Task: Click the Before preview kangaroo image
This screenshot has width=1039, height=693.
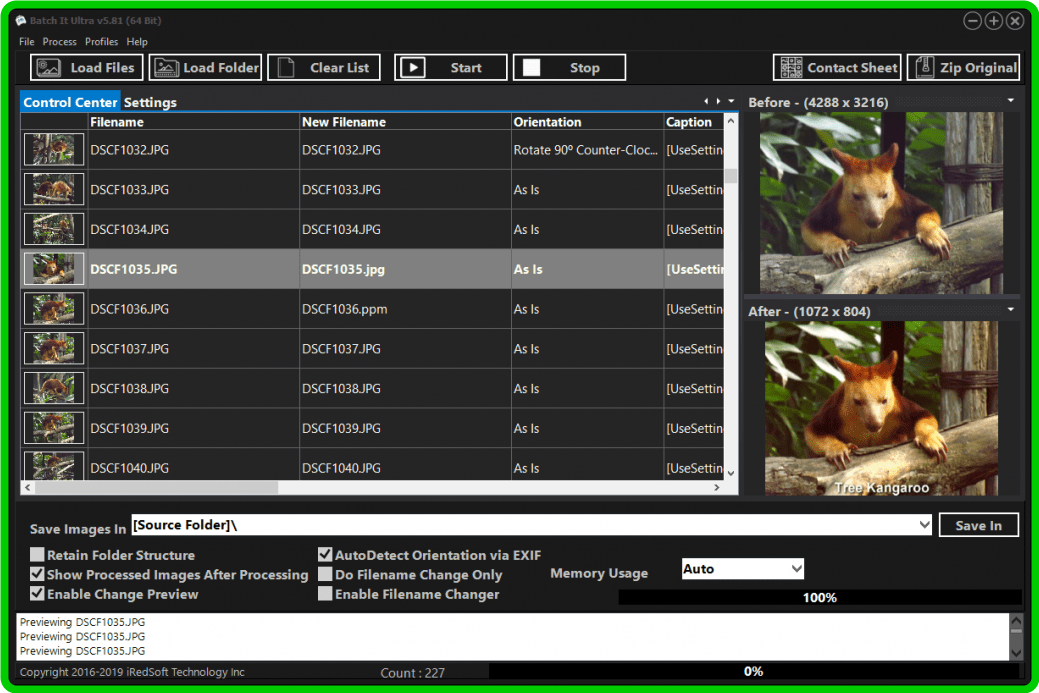Action: point(881,203)
